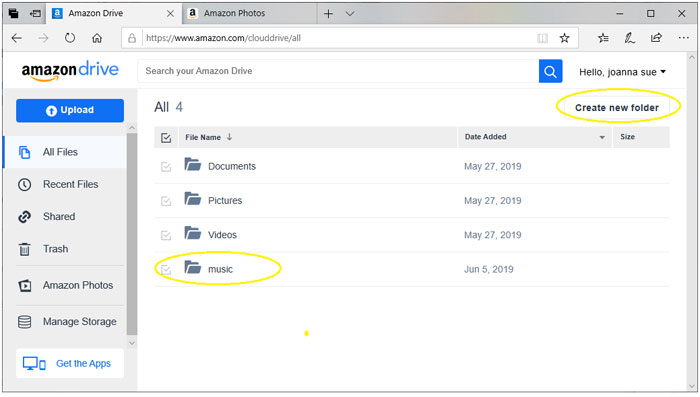Toggle the select all files checkbox

(166, 138)
